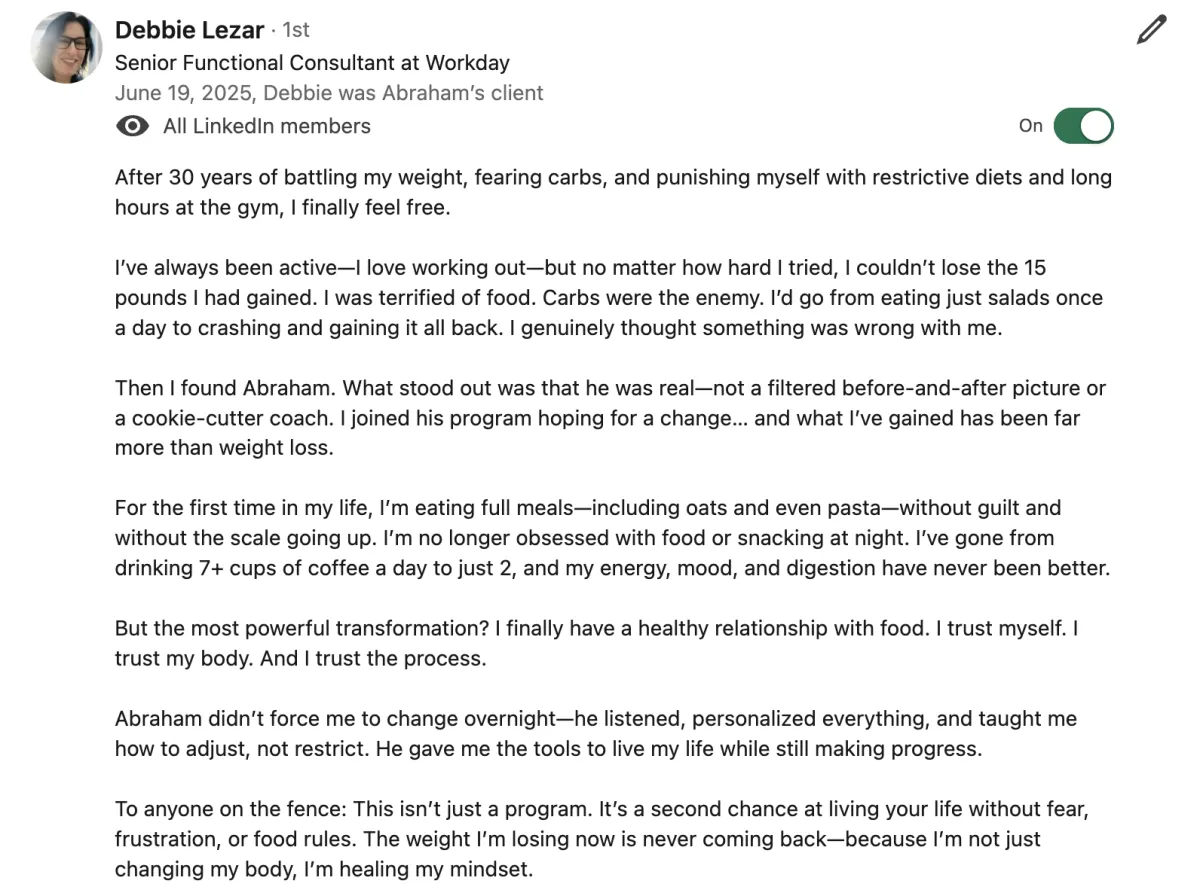Click the June 19, 2025 relationship line
The width and height of the screenshot is (1200, 896).
[x=329, y=93]
